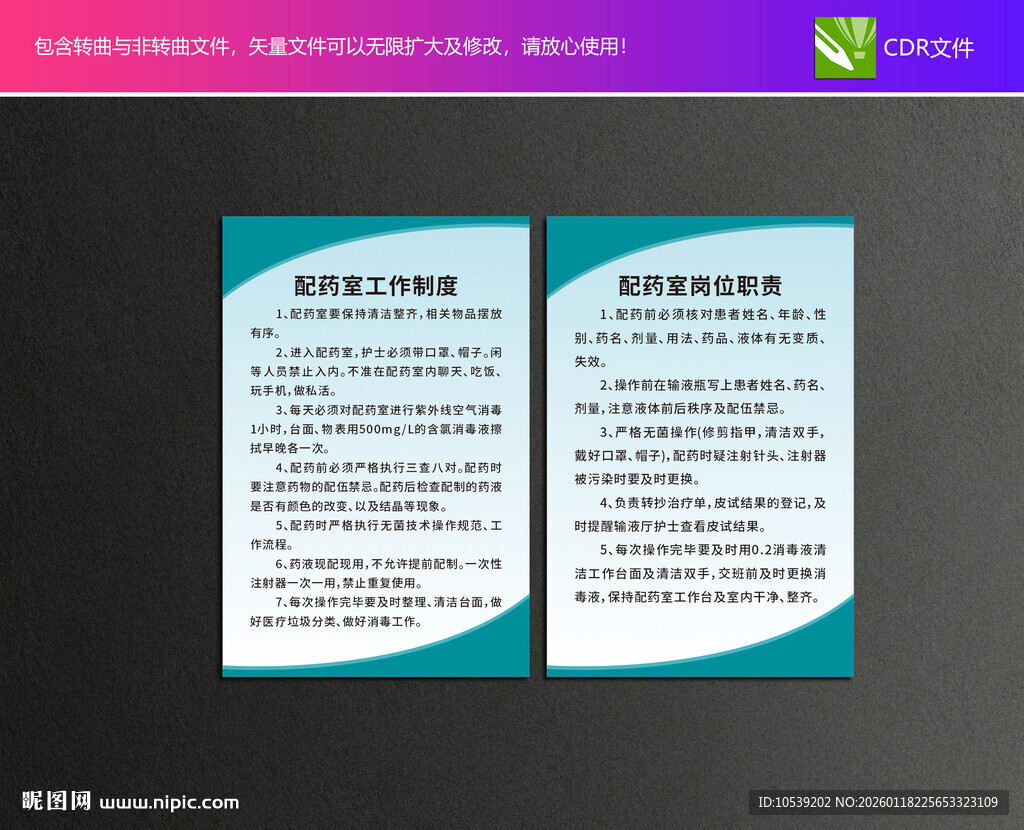Click the line "4、配药前必须严格执行三查八对"
This screenshot has height=830, width=1024.
pyautogui.click(x=389, y=468)
